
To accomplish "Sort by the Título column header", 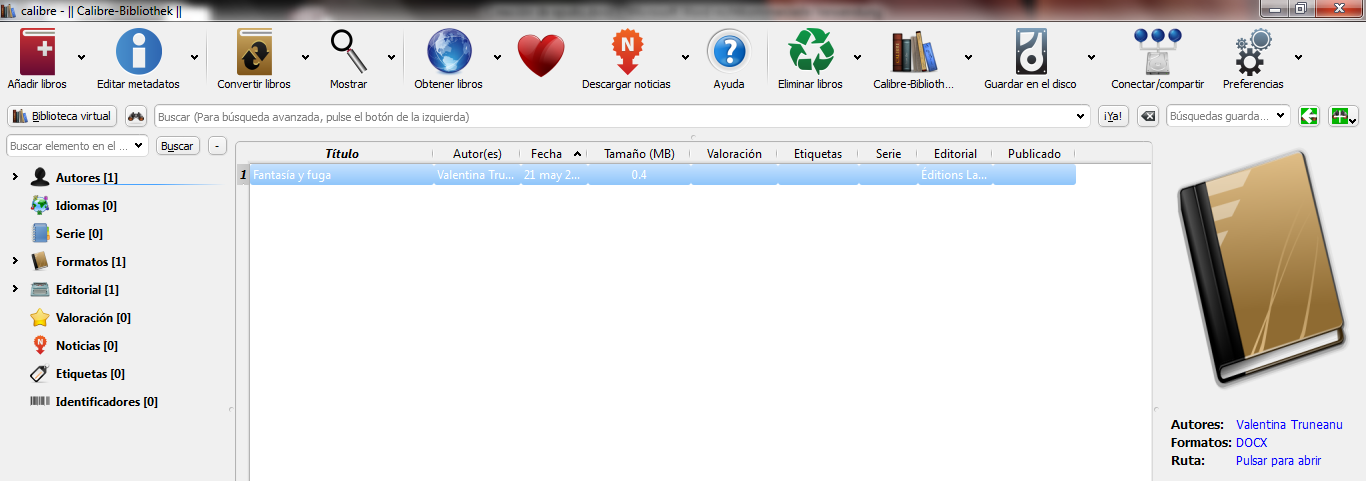I will click(x=341, y=154).
